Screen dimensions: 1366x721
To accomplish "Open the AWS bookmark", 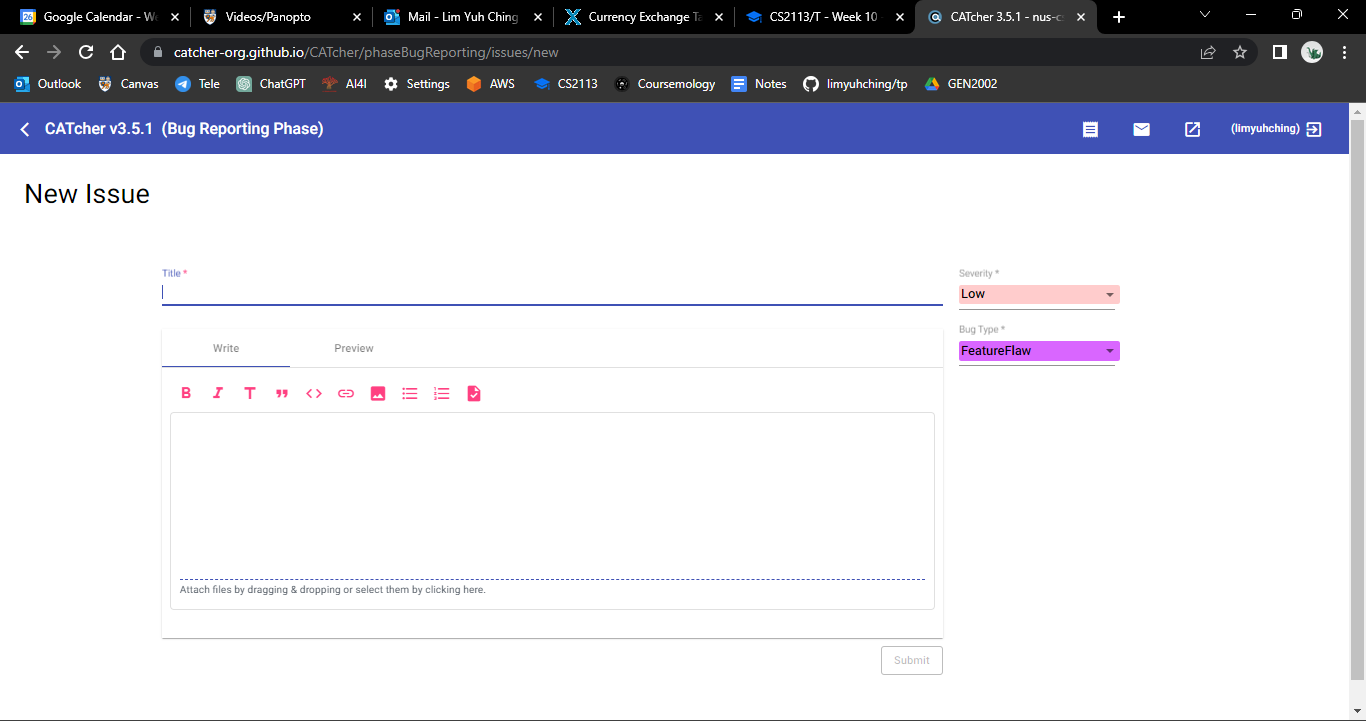I will click(x=491, y=84).
